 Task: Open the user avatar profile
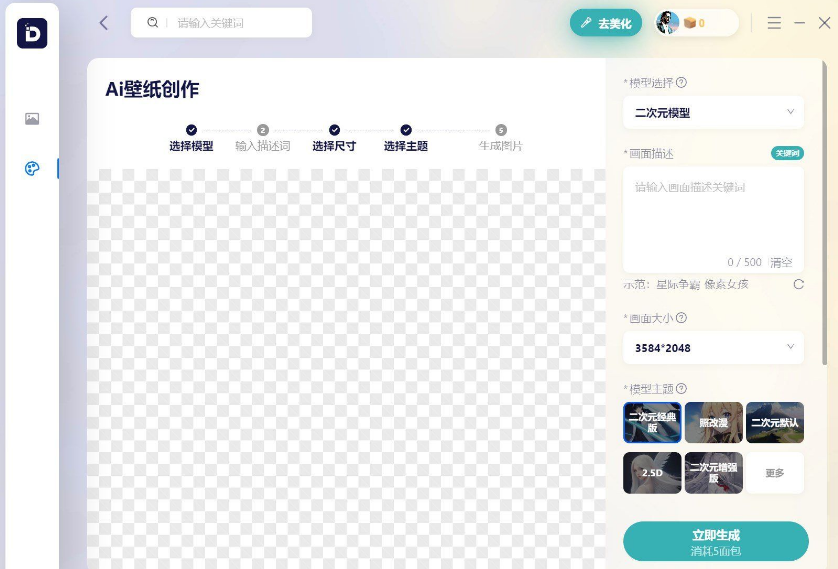click(667, 23)
